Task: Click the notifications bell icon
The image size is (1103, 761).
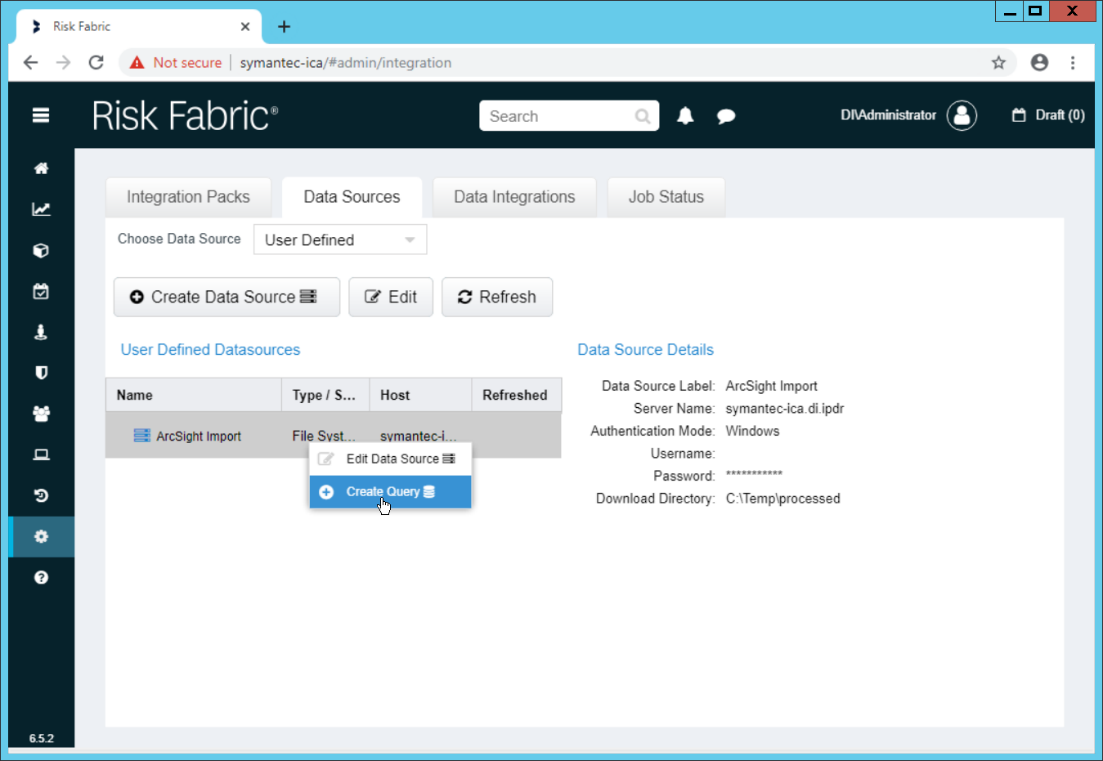Action: pyautogui.click(x=685, y=116)
